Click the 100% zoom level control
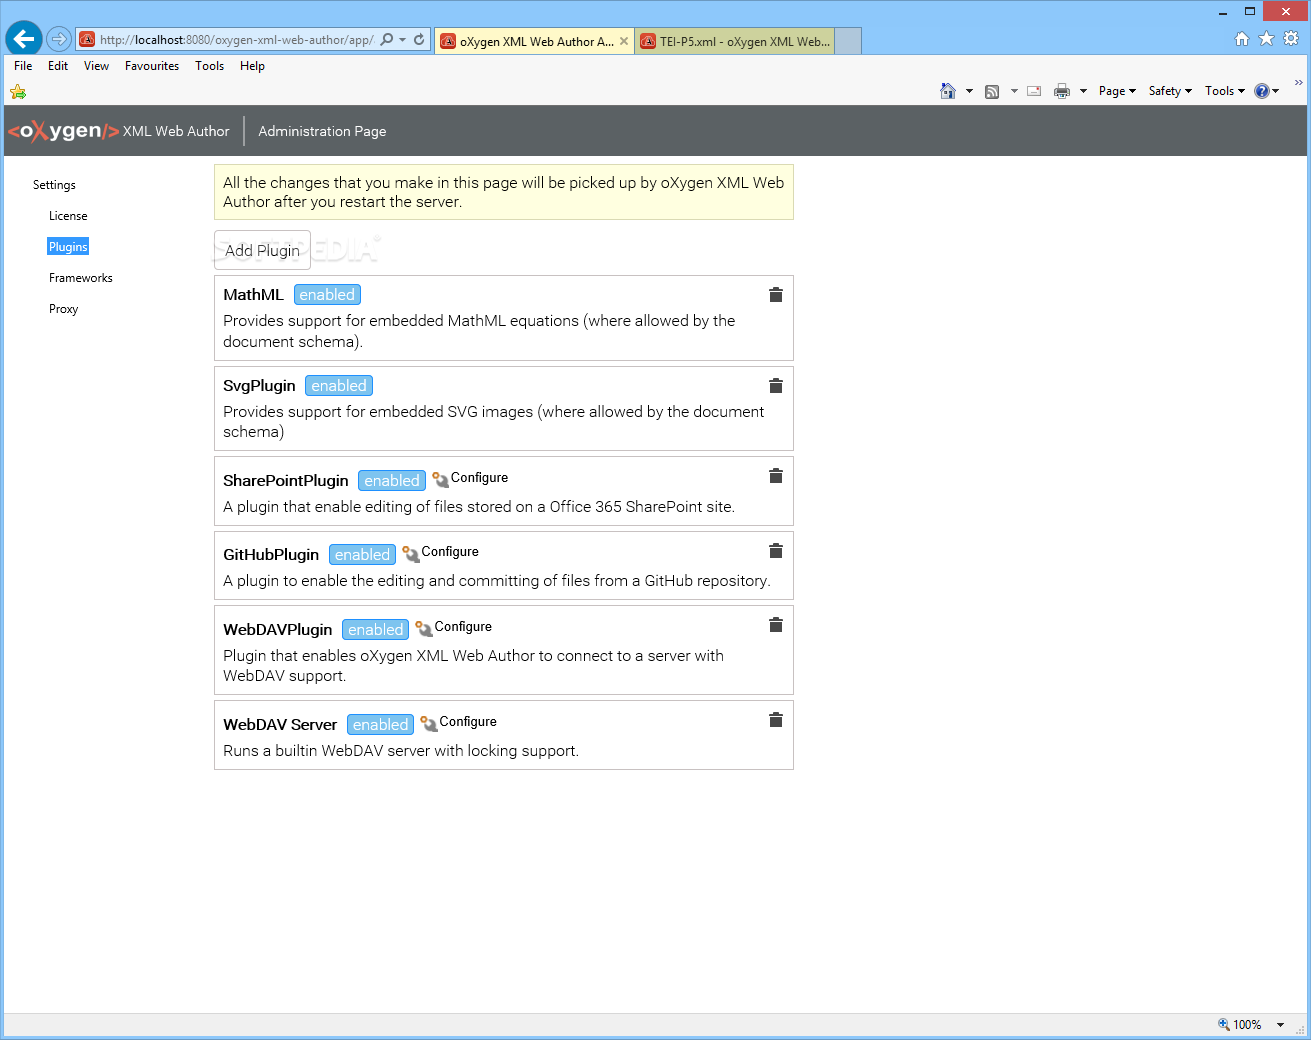 pos(1240,1025)
